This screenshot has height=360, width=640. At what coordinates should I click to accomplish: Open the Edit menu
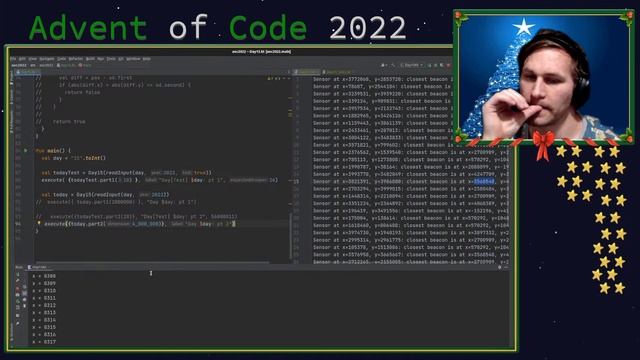pos(22,59)
